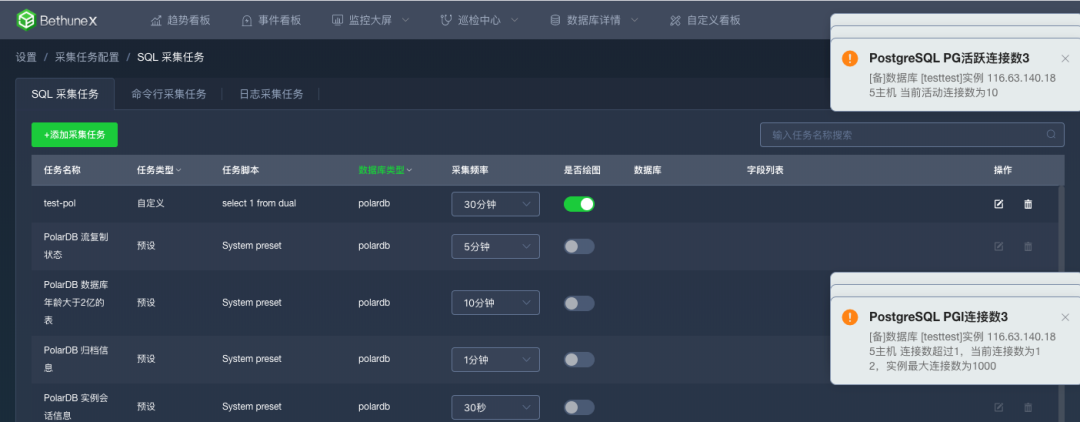This screenshot has height=422, width=1080.
Task: Enable plotting for 数据库年龄大于2亿的表
Action: [x=579, y=303]
